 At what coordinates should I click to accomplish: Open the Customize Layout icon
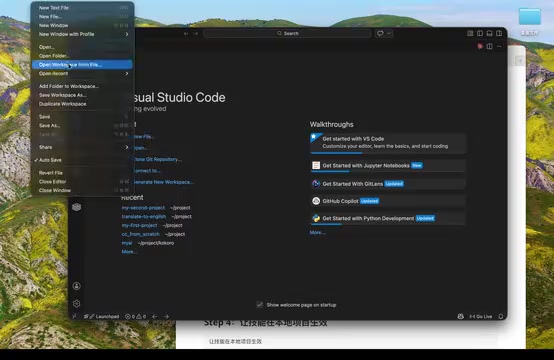470,33
